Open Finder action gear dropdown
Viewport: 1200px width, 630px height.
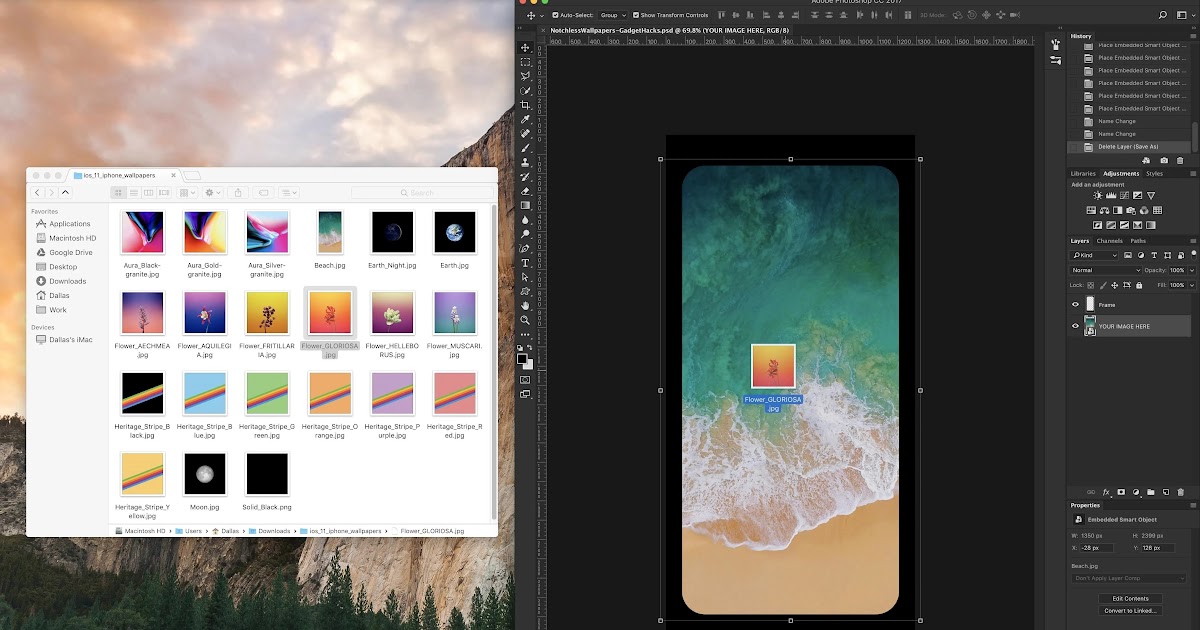point(213,192)
